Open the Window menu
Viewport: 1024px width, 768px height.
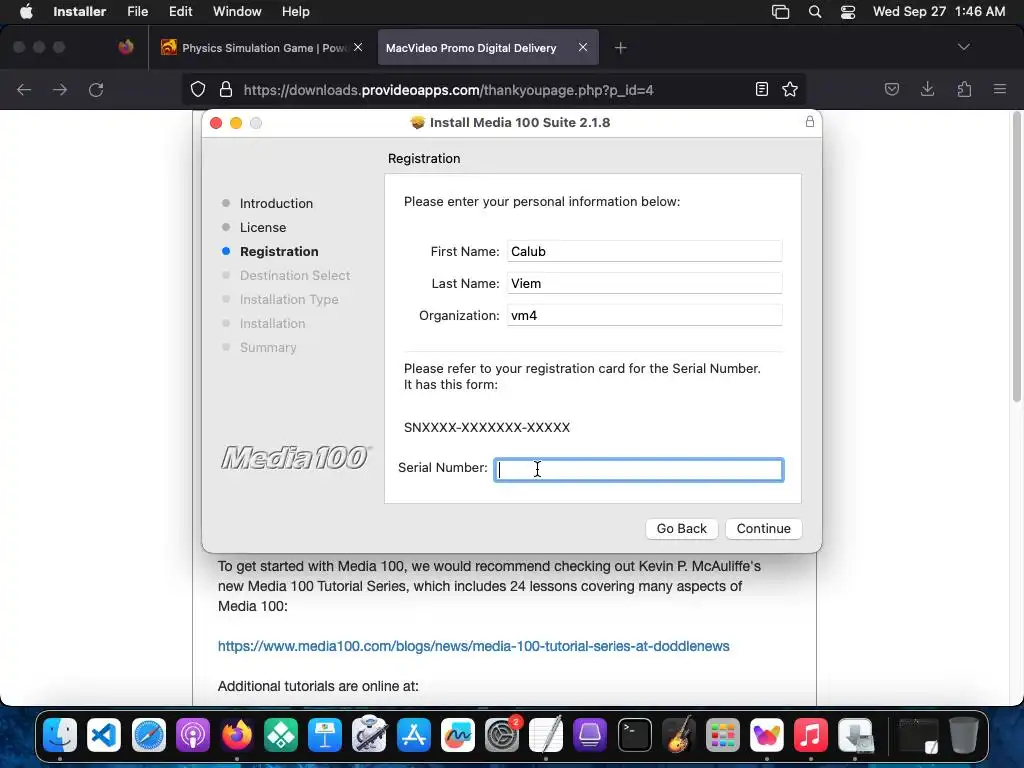[237, 12]
